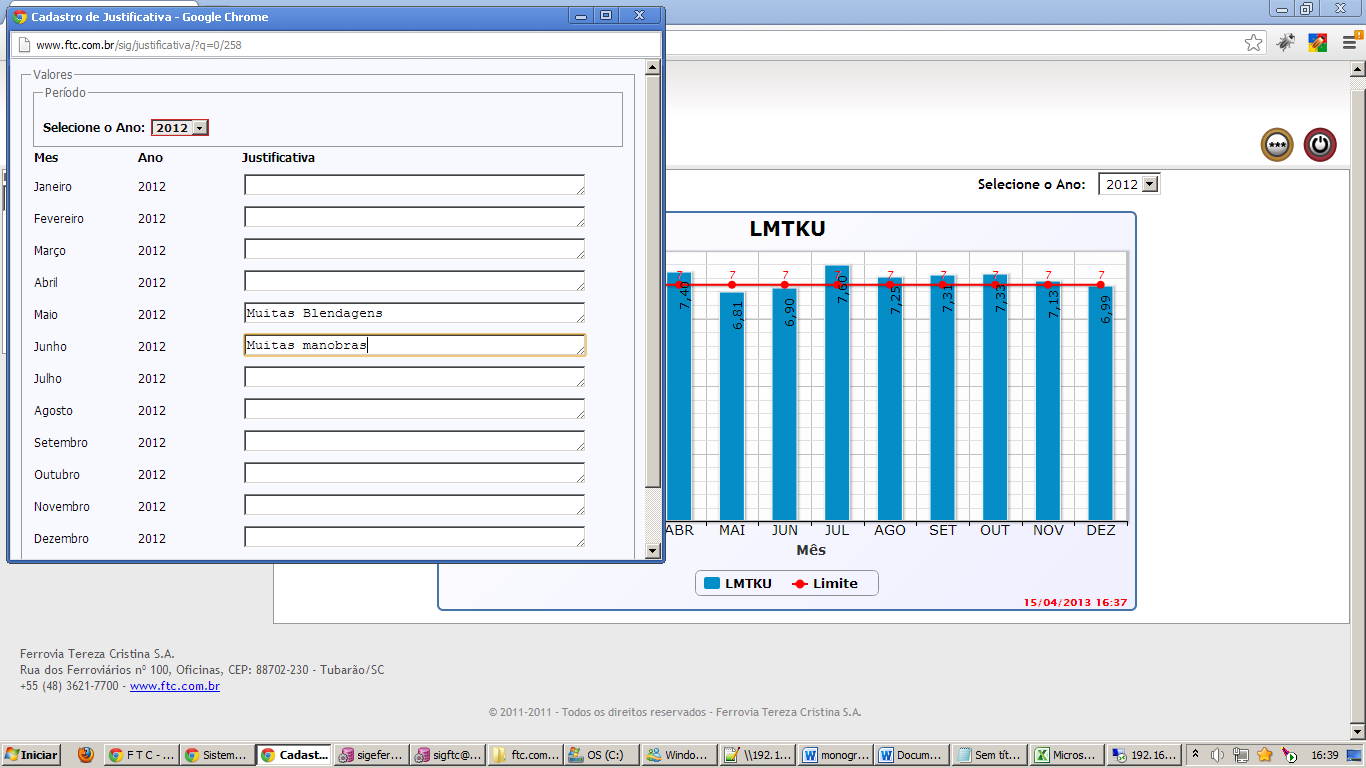The height and width of the screenshot is (768, 1366).
Task: Toggle the Limite series in the chart legend
Action: point(825,583)
